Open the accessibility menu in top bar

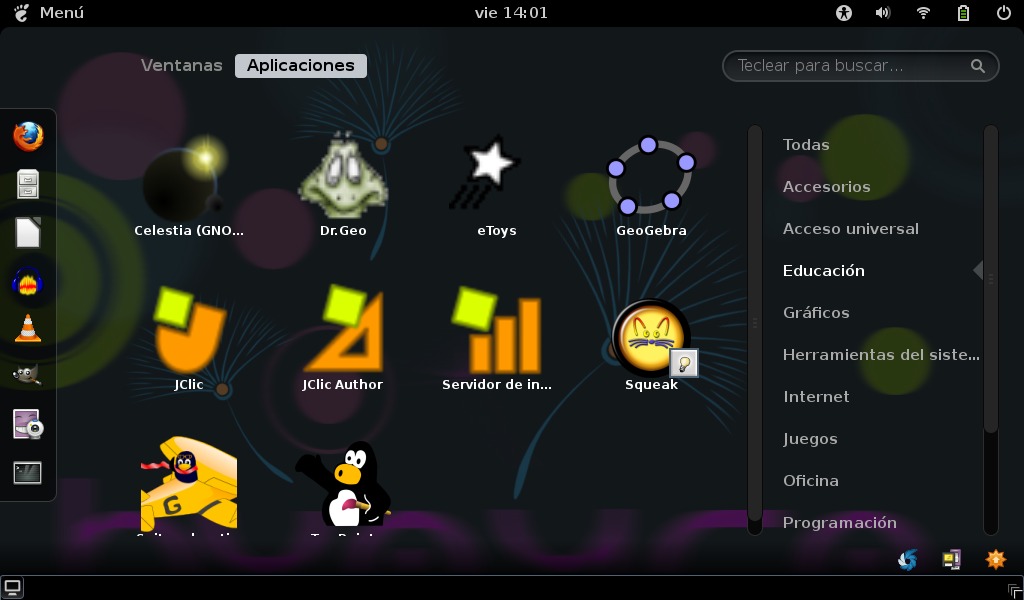click(x=844, y=13)
